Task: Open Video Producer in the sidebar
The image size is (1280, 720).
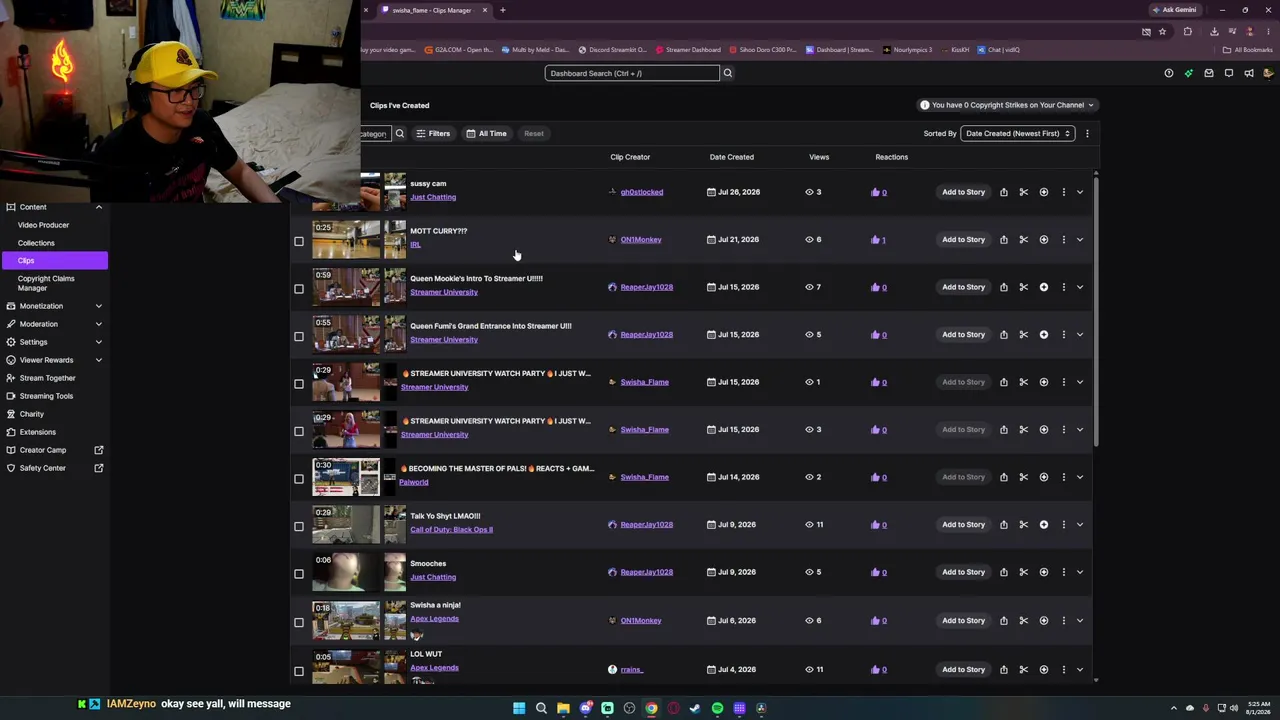Action: (x=43, y=225)
